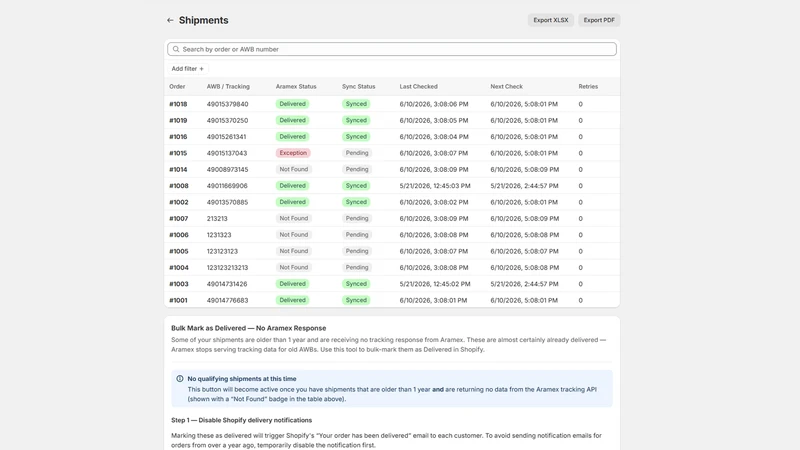Screen dimensions: 800x450
Task: Click the Exception badge on order #1015
Action: 293,153
